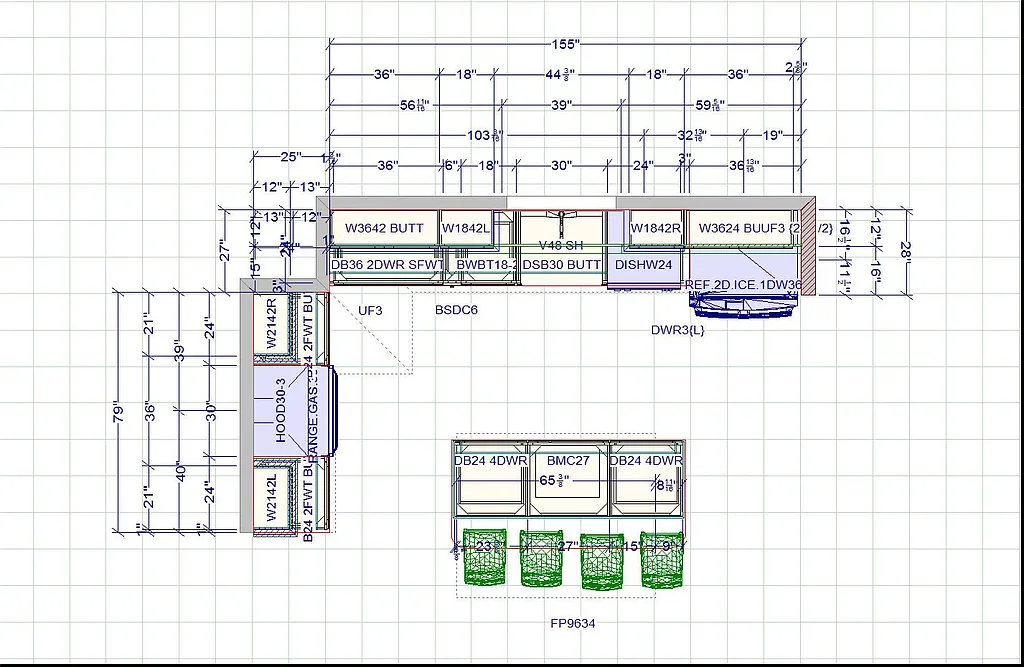Select the sink faucet symbol

[x=561, y=223]
